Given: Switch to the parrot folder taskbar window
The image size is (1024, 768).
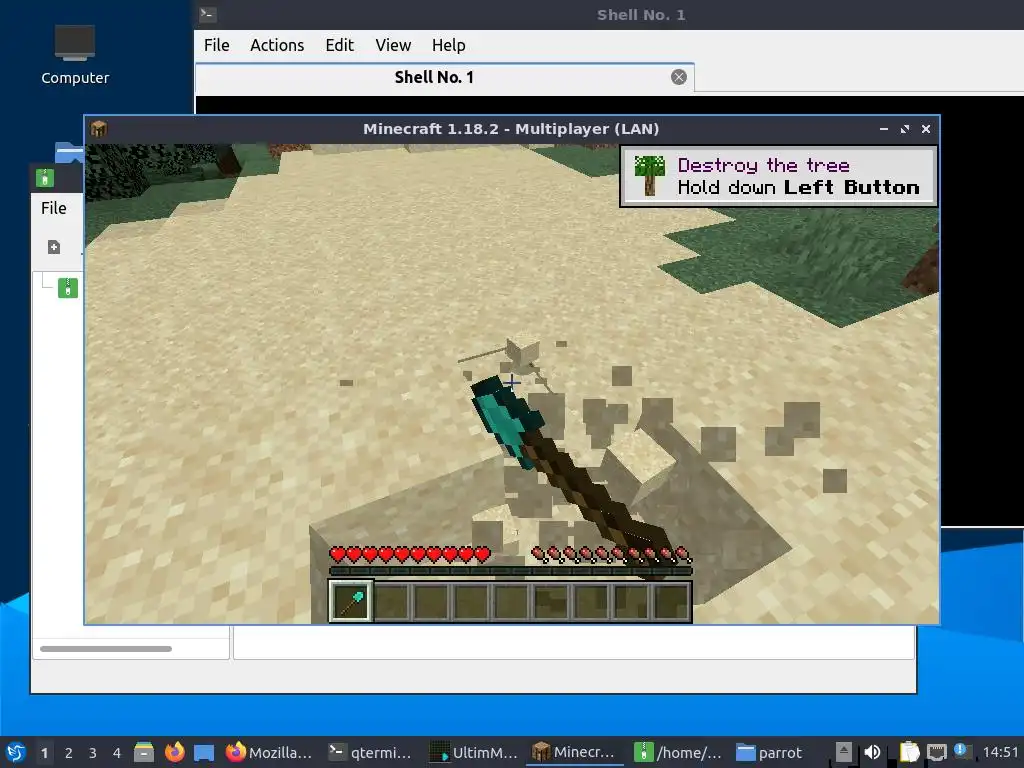Looking at the screenshot, I should [769, 752].
